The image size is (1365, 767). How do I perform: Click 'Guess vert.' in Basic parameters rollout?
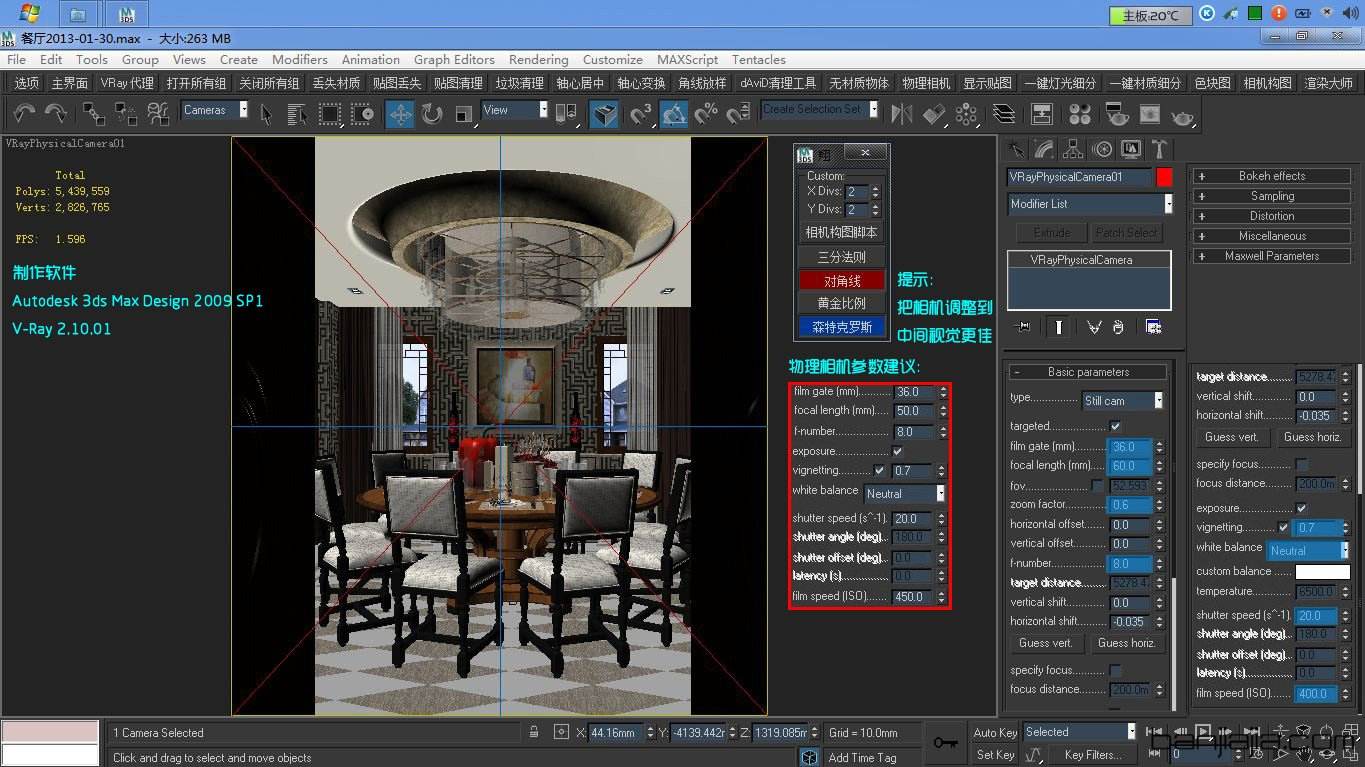pyautogui.click(x=1046, y=643)
